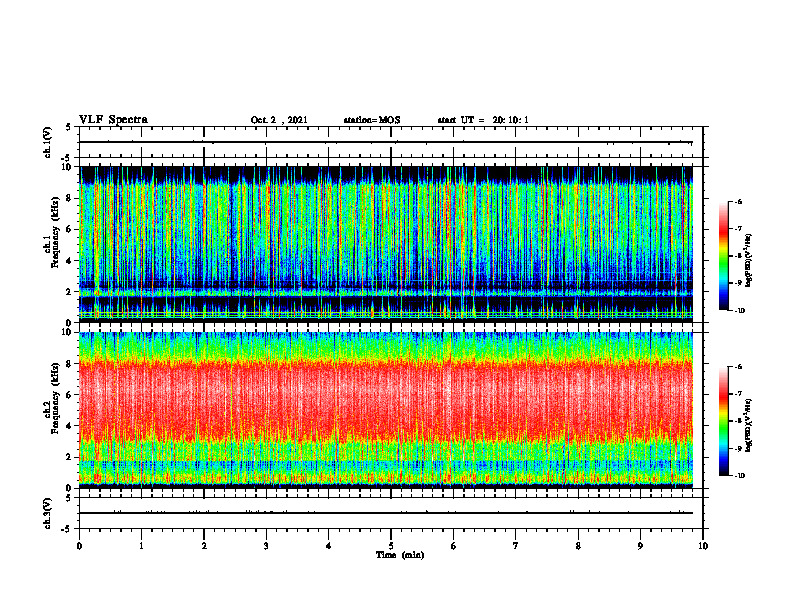
Task: Click the ch.1 color bar log(PSD) units label
Action: click(749, 260)
